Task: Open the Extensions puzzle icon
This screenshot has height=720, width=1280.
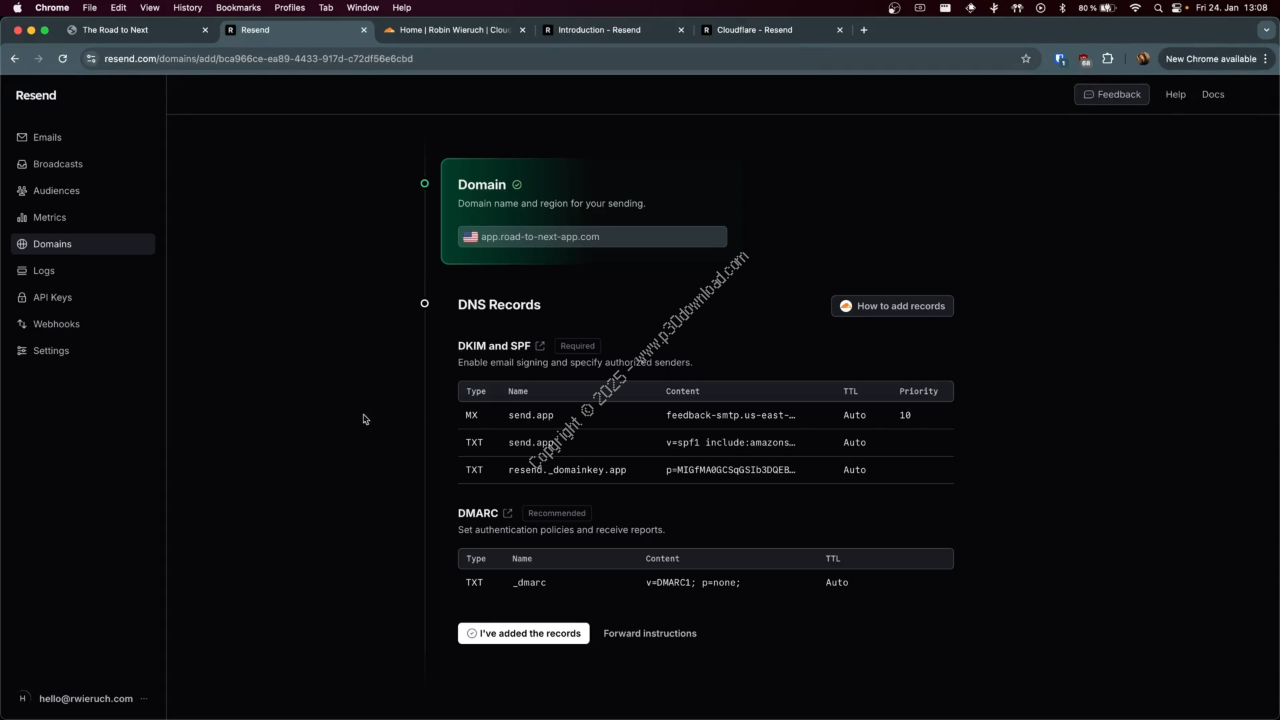Action: point(1107,59)
